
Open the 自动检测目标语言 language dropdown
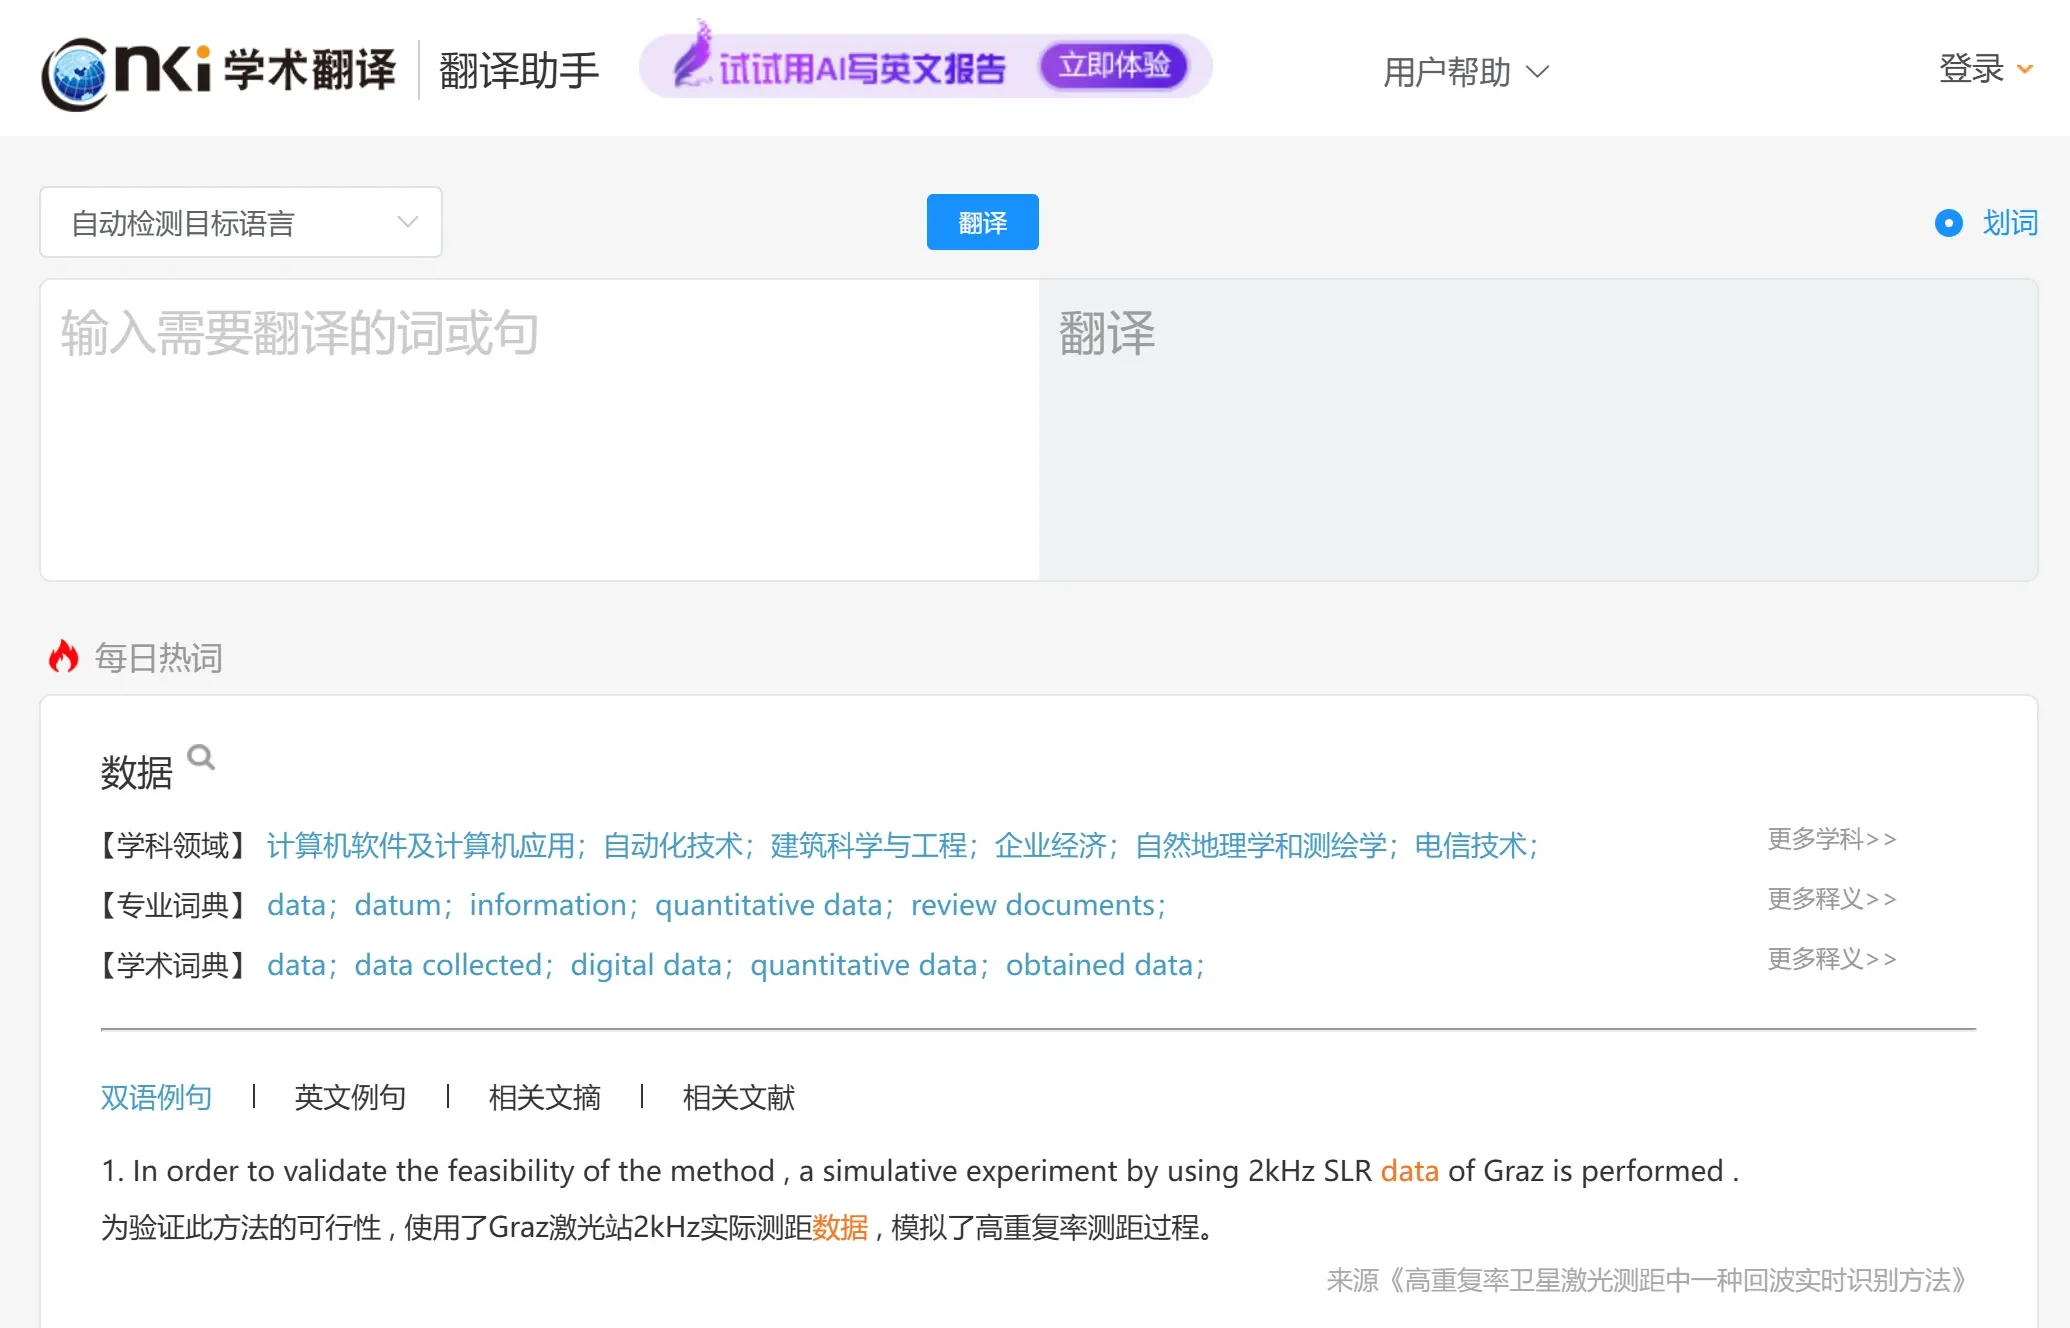[x=240, y=222]
